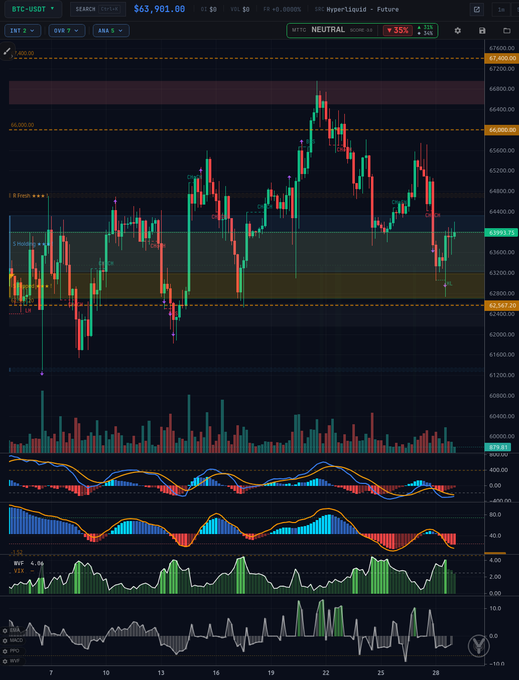Click the WVF 4.06 readout
The width and height of the screenshot is (519, 680).
click(x=29, y=563)
